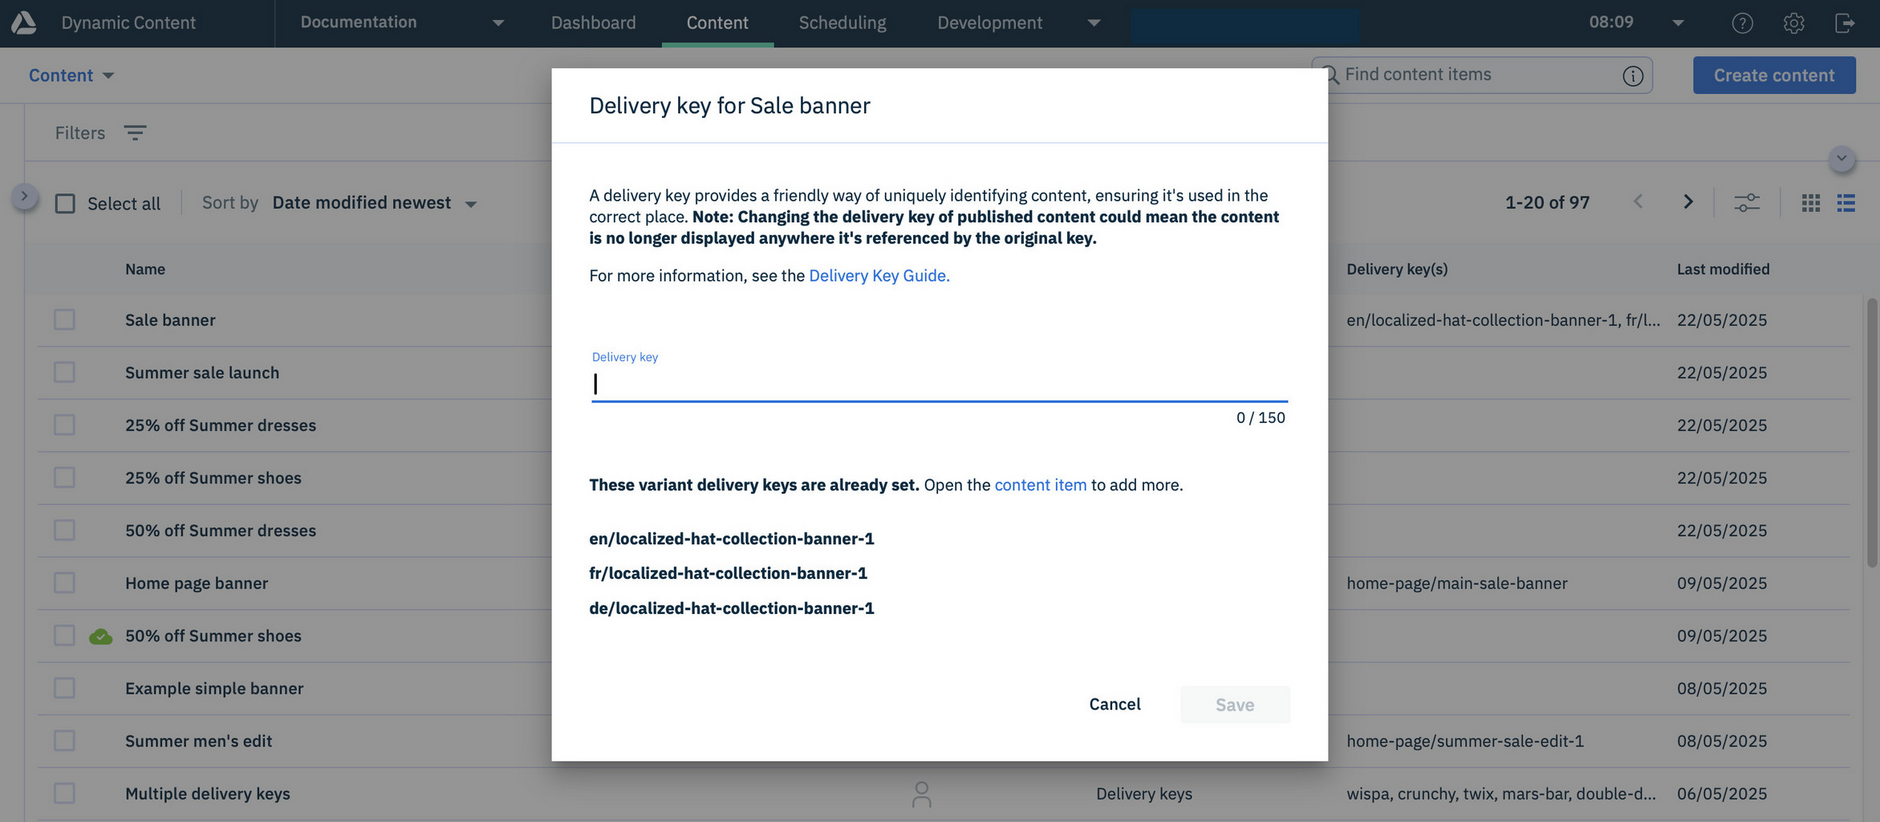
Task: Open the Example simple banner item
Action: (214, 688)
